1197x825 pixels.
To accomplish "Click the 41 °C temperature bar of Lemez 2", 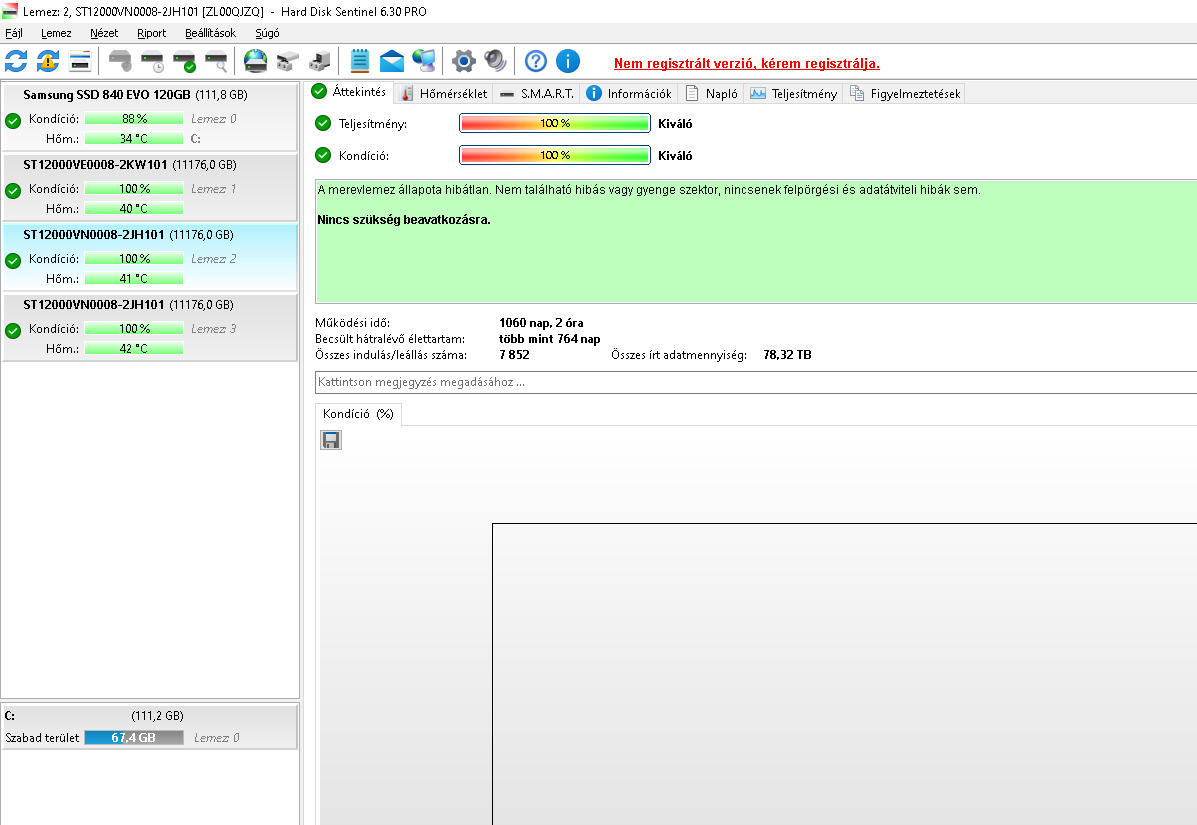I will [134, 279].
